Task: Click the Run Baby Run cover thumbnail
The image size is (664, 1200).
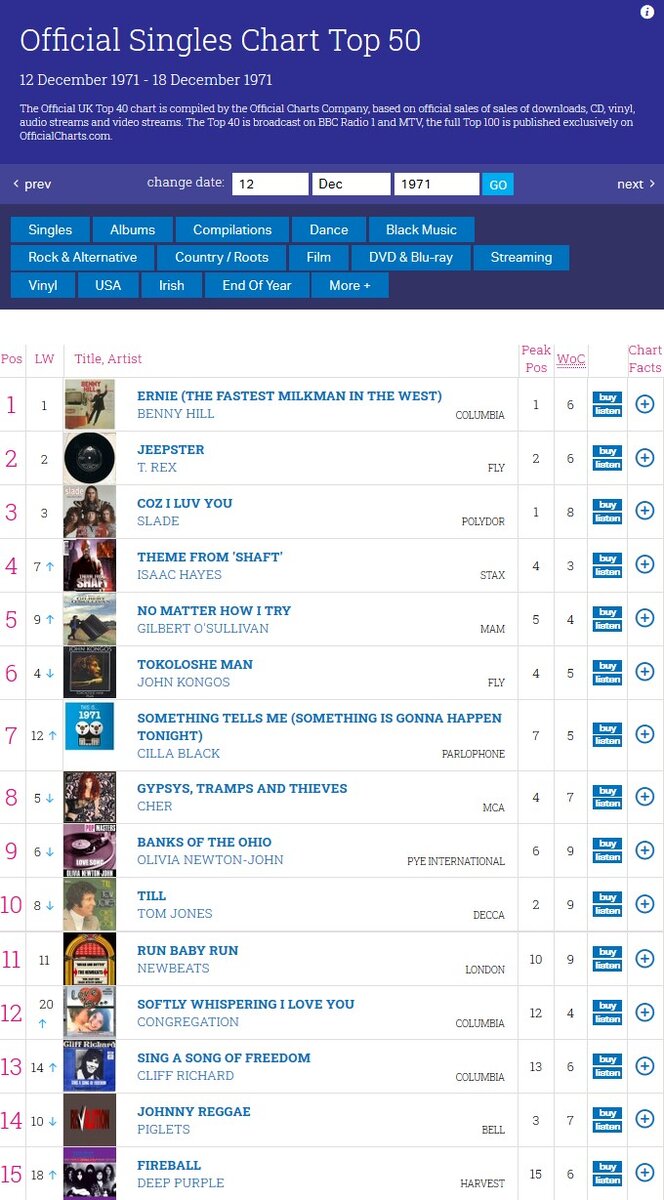Action: coord(89,959)
